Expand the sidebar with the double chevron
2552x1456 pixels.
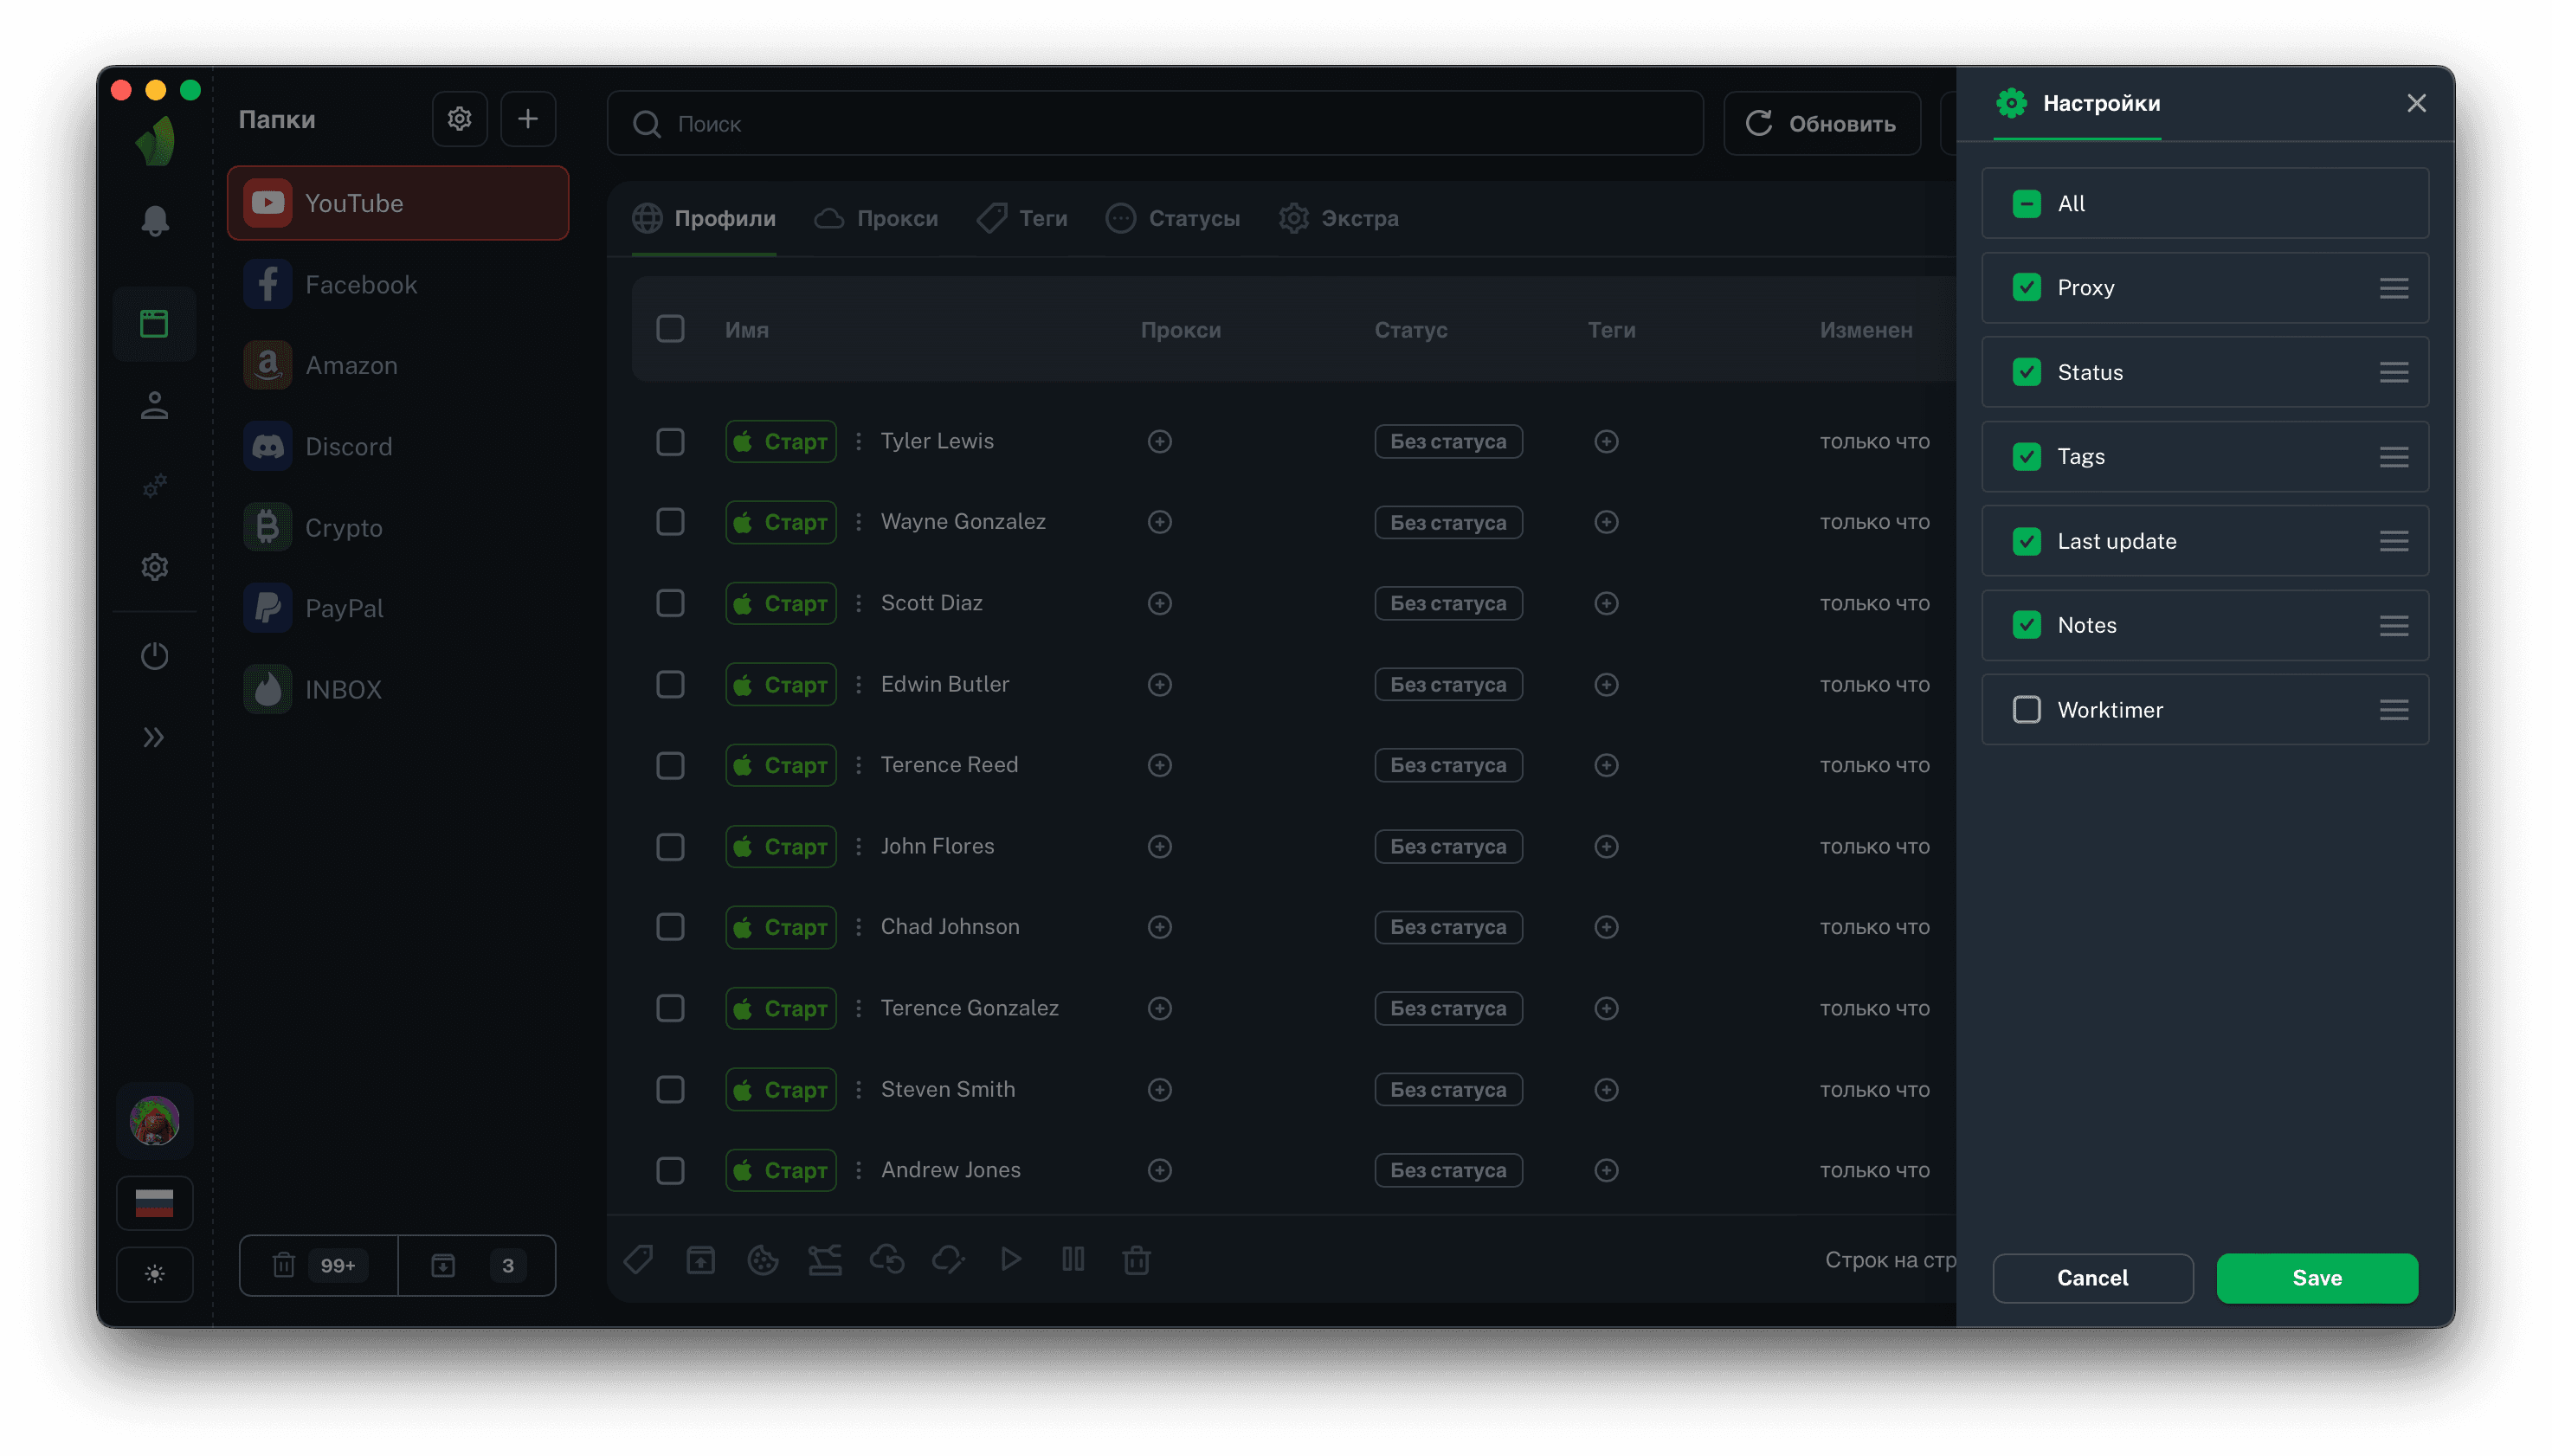point(154,737)
